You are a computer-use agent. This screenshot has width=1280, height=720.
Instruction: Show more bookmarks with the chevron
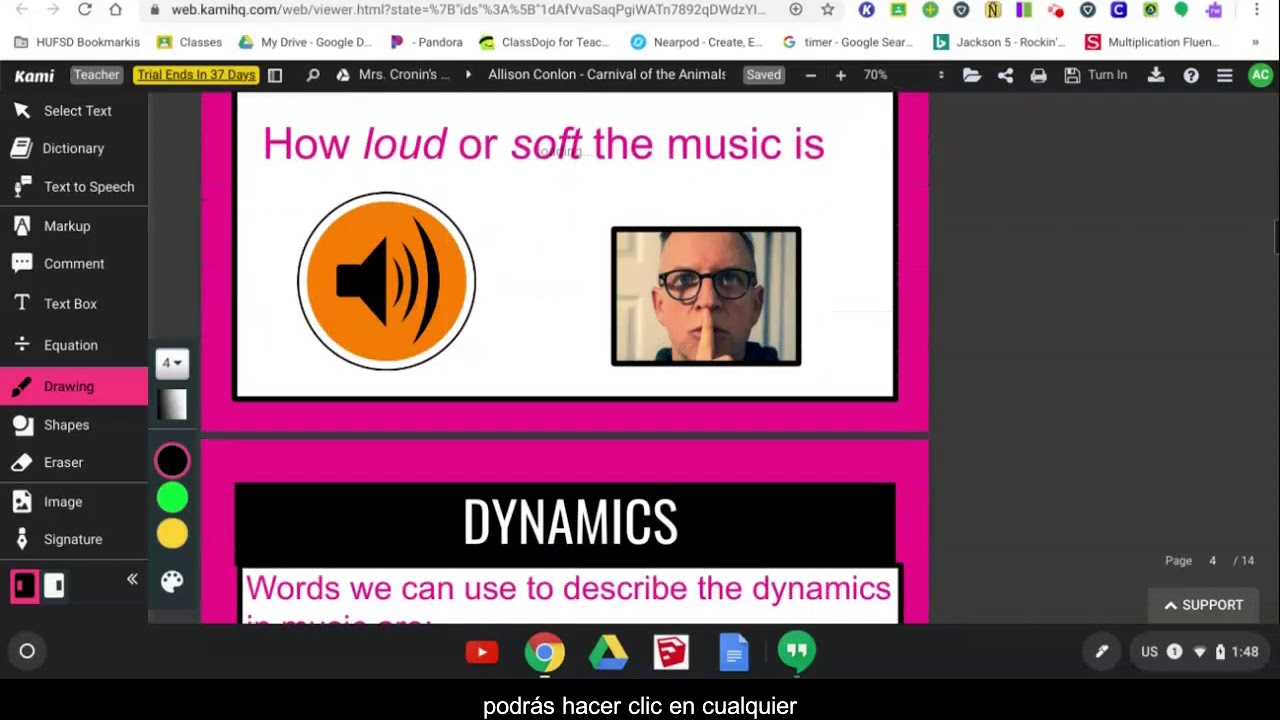(1255, 42)
